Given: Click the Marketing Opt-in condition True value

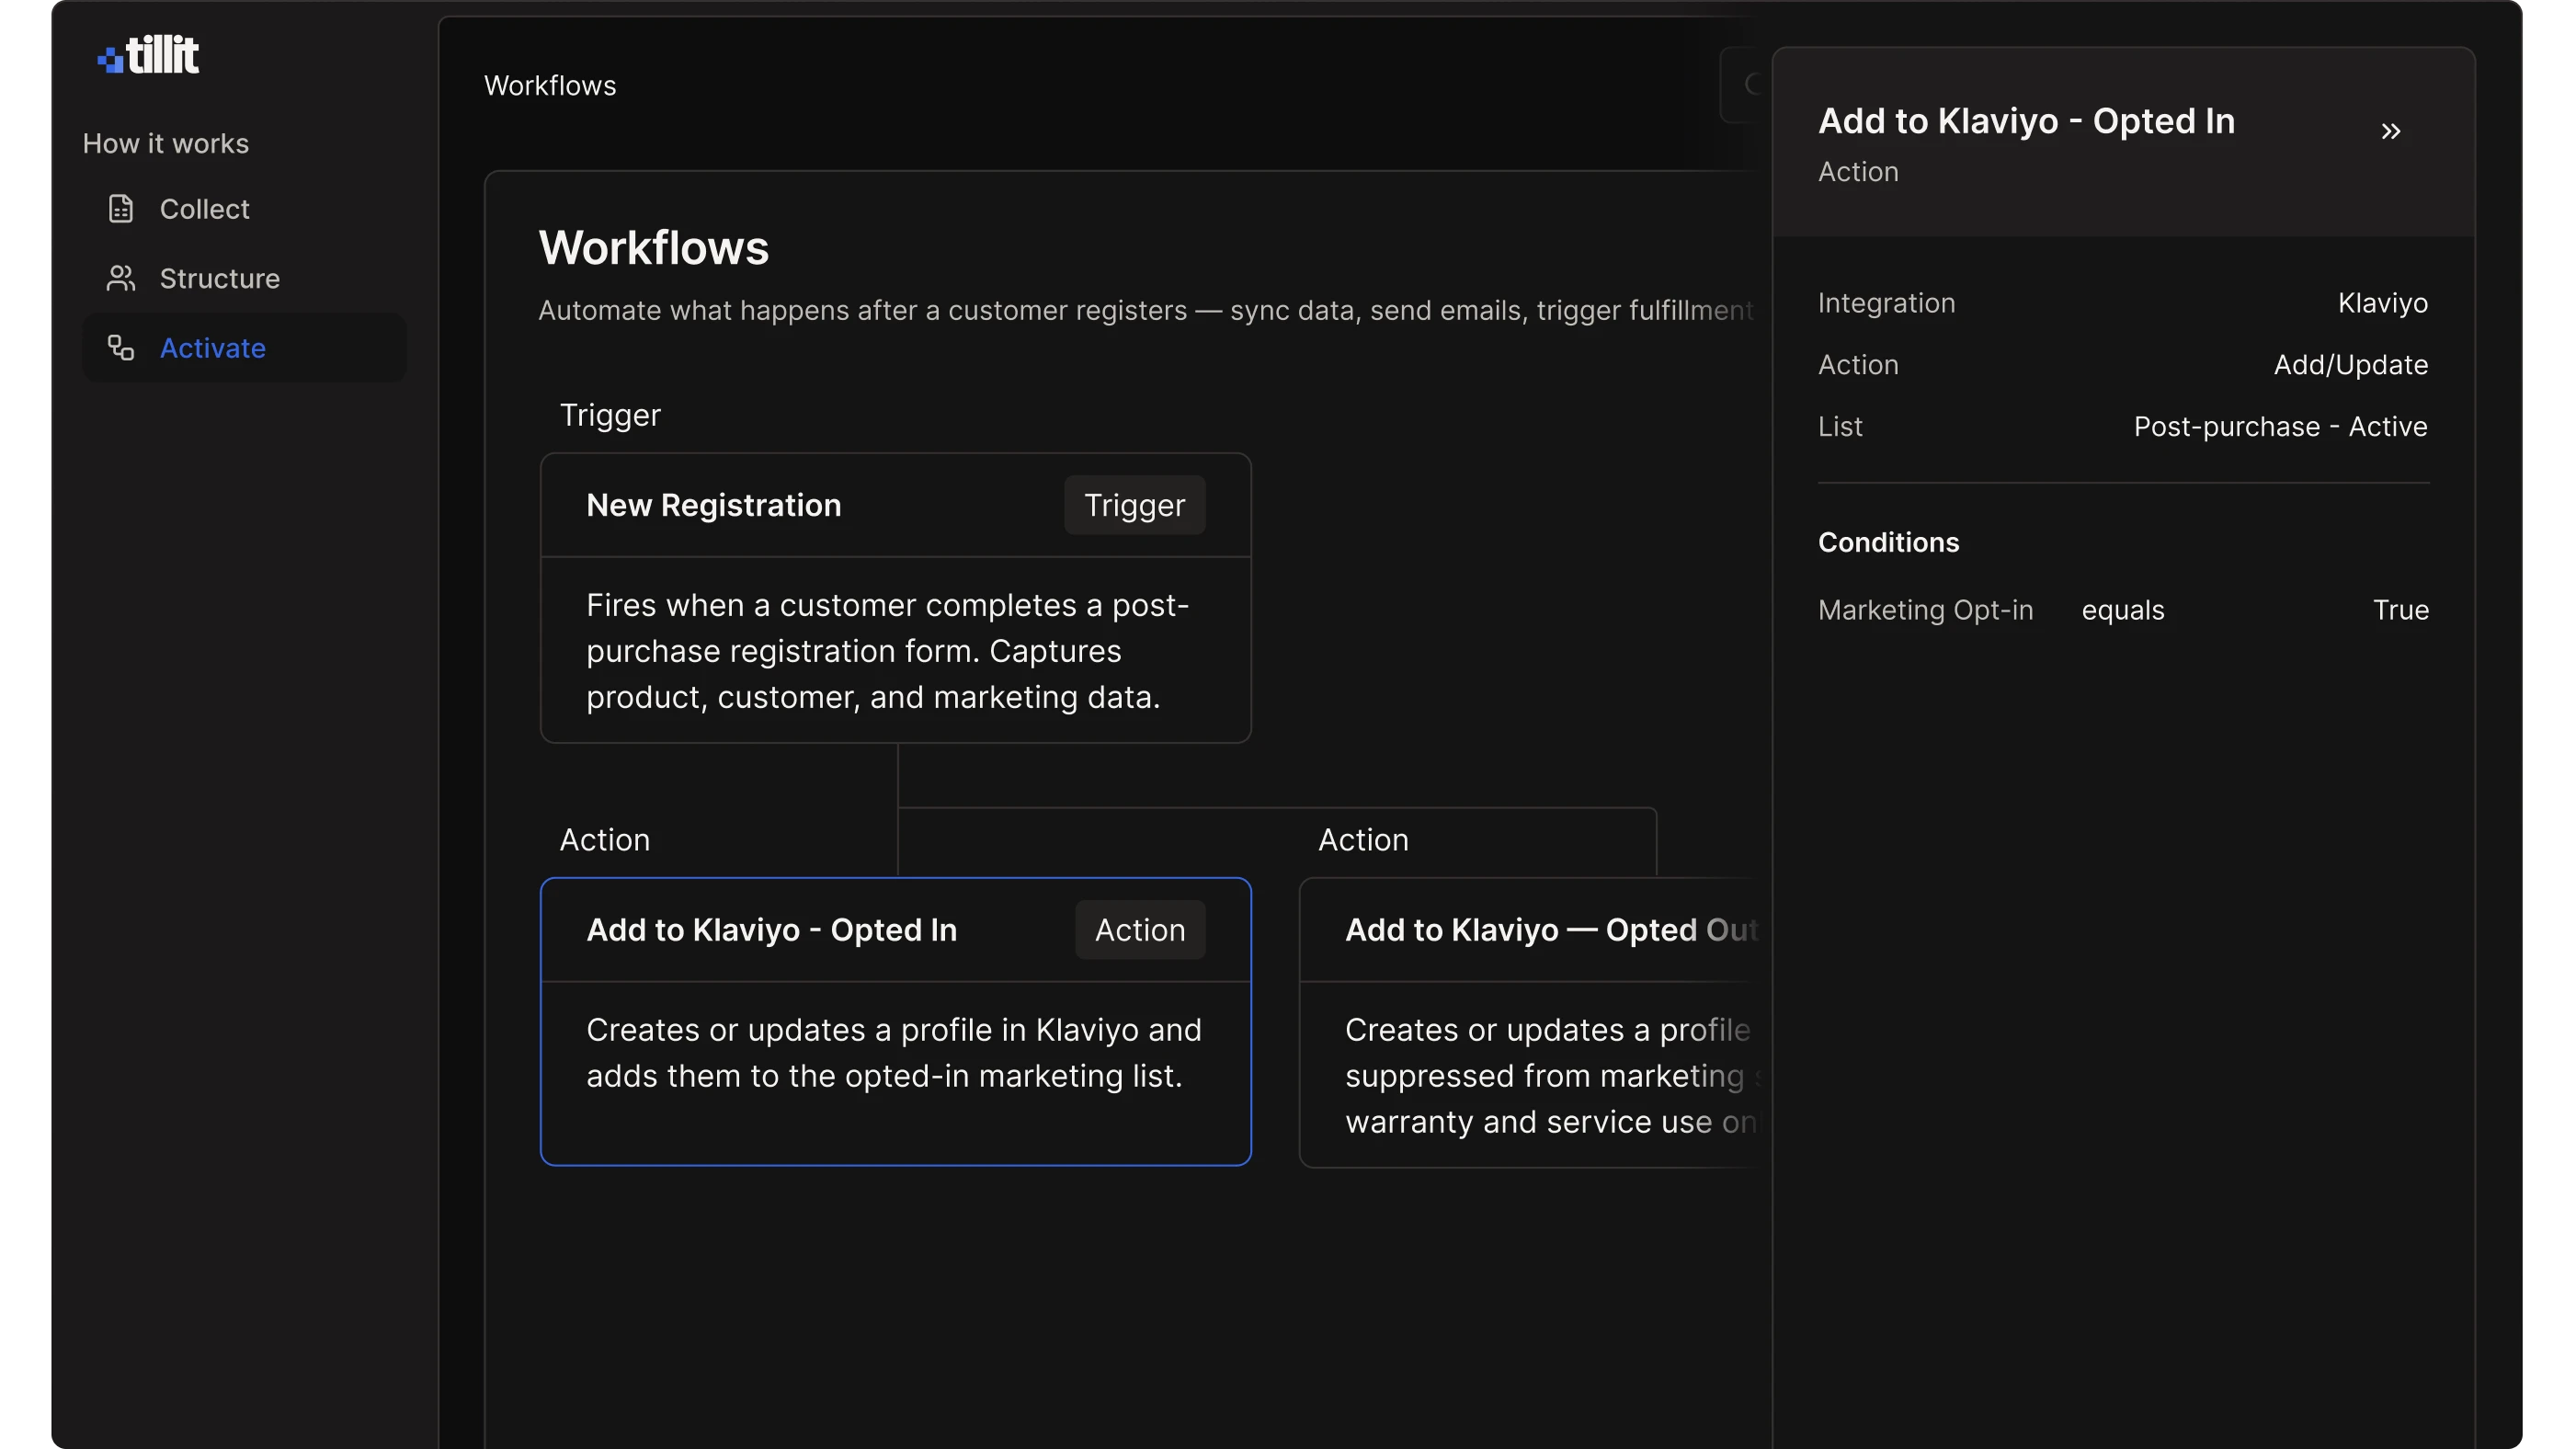Looking at the screenshot, I should (x=2400, y=610).
